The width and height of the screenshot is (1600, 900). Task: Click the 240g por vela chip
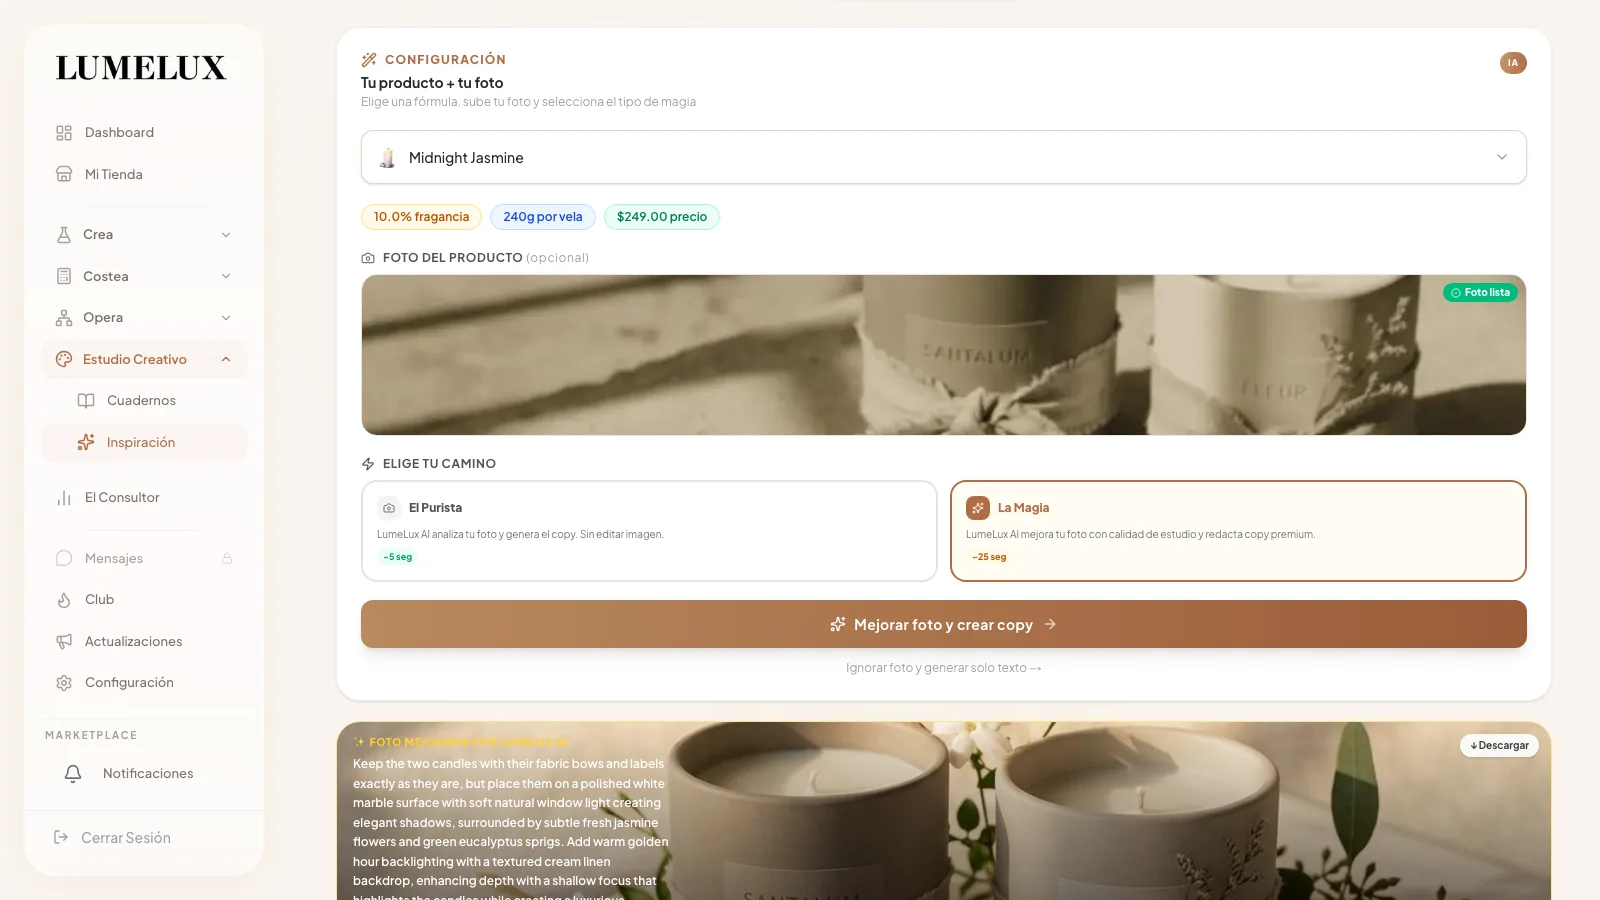click(542, 217)
